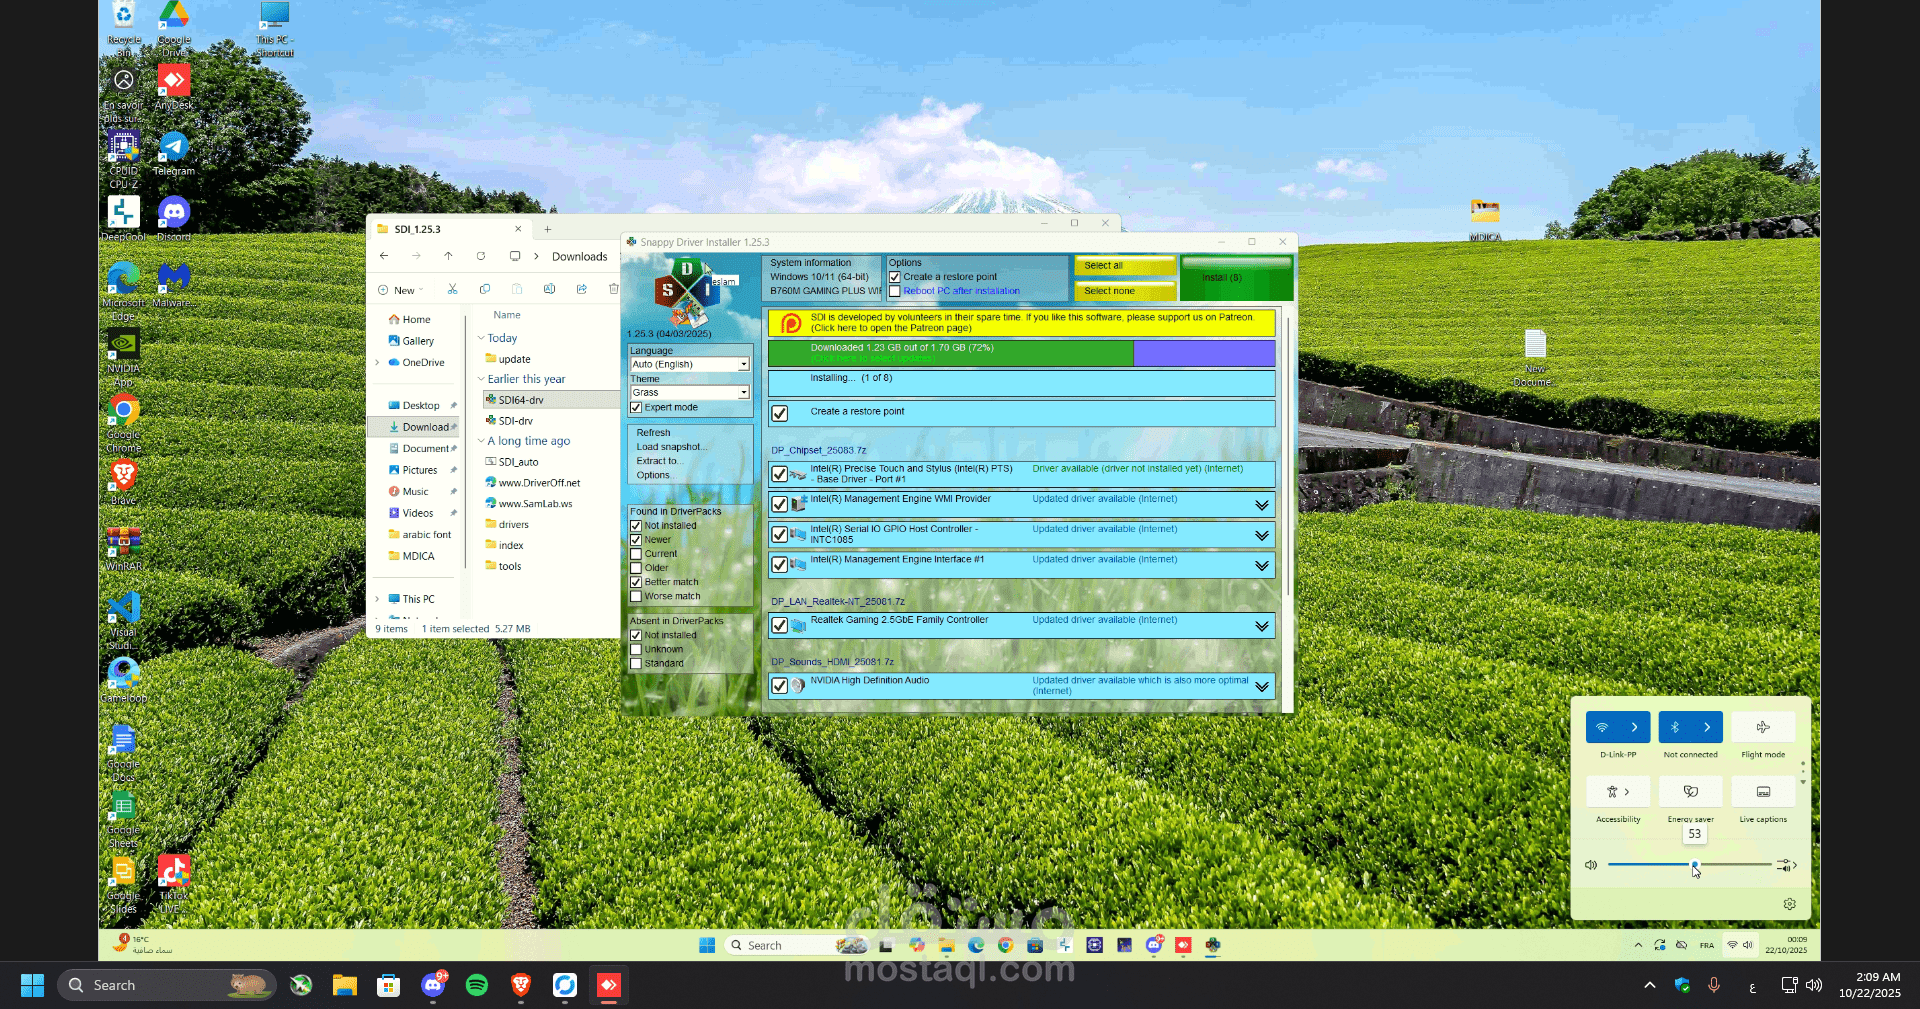Expand Intel(R) Serial IO GPIO Host Controller details
The image size is (1920, 1009).
tap(1262, 536)
